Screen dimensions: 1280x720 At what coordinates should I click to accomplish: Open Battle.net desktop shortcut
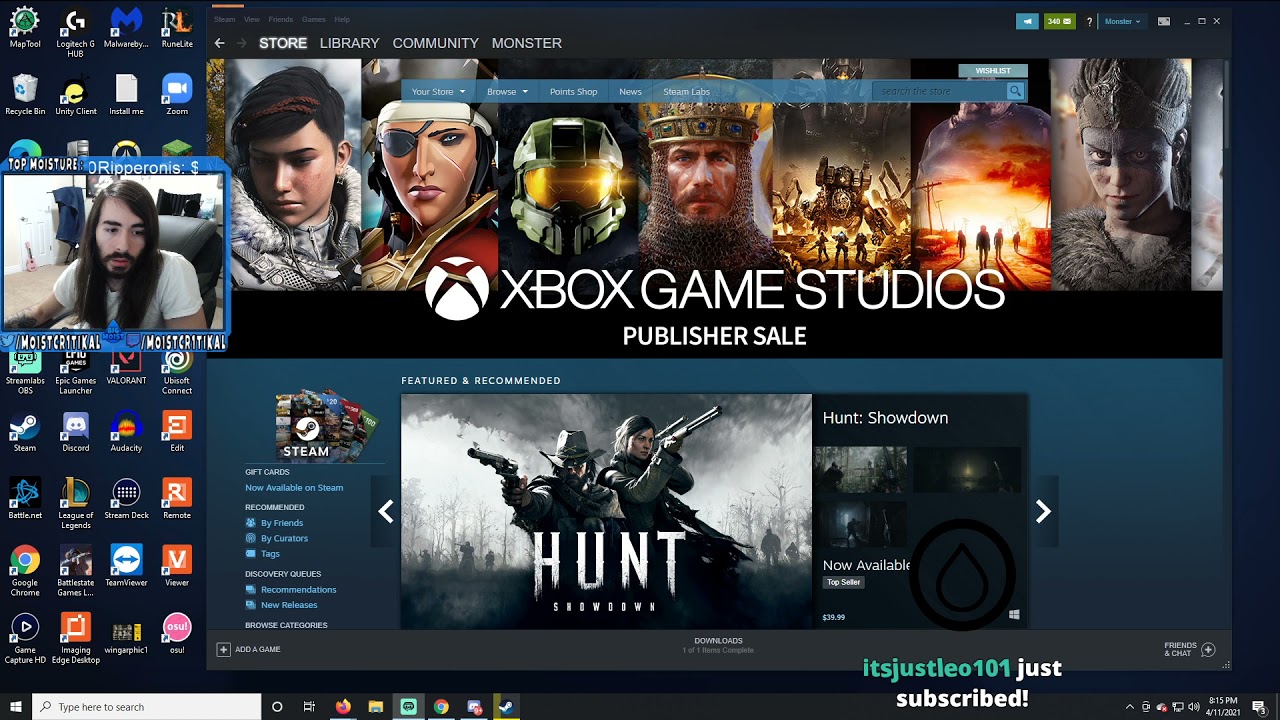25,499
